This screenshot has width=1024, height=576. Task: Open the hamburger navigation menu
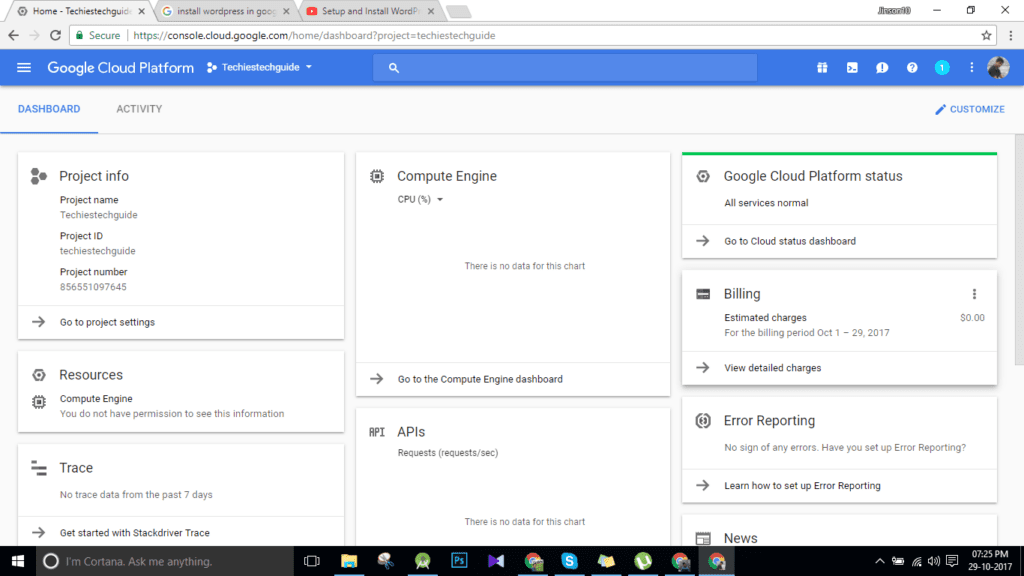tap(24, 67)
